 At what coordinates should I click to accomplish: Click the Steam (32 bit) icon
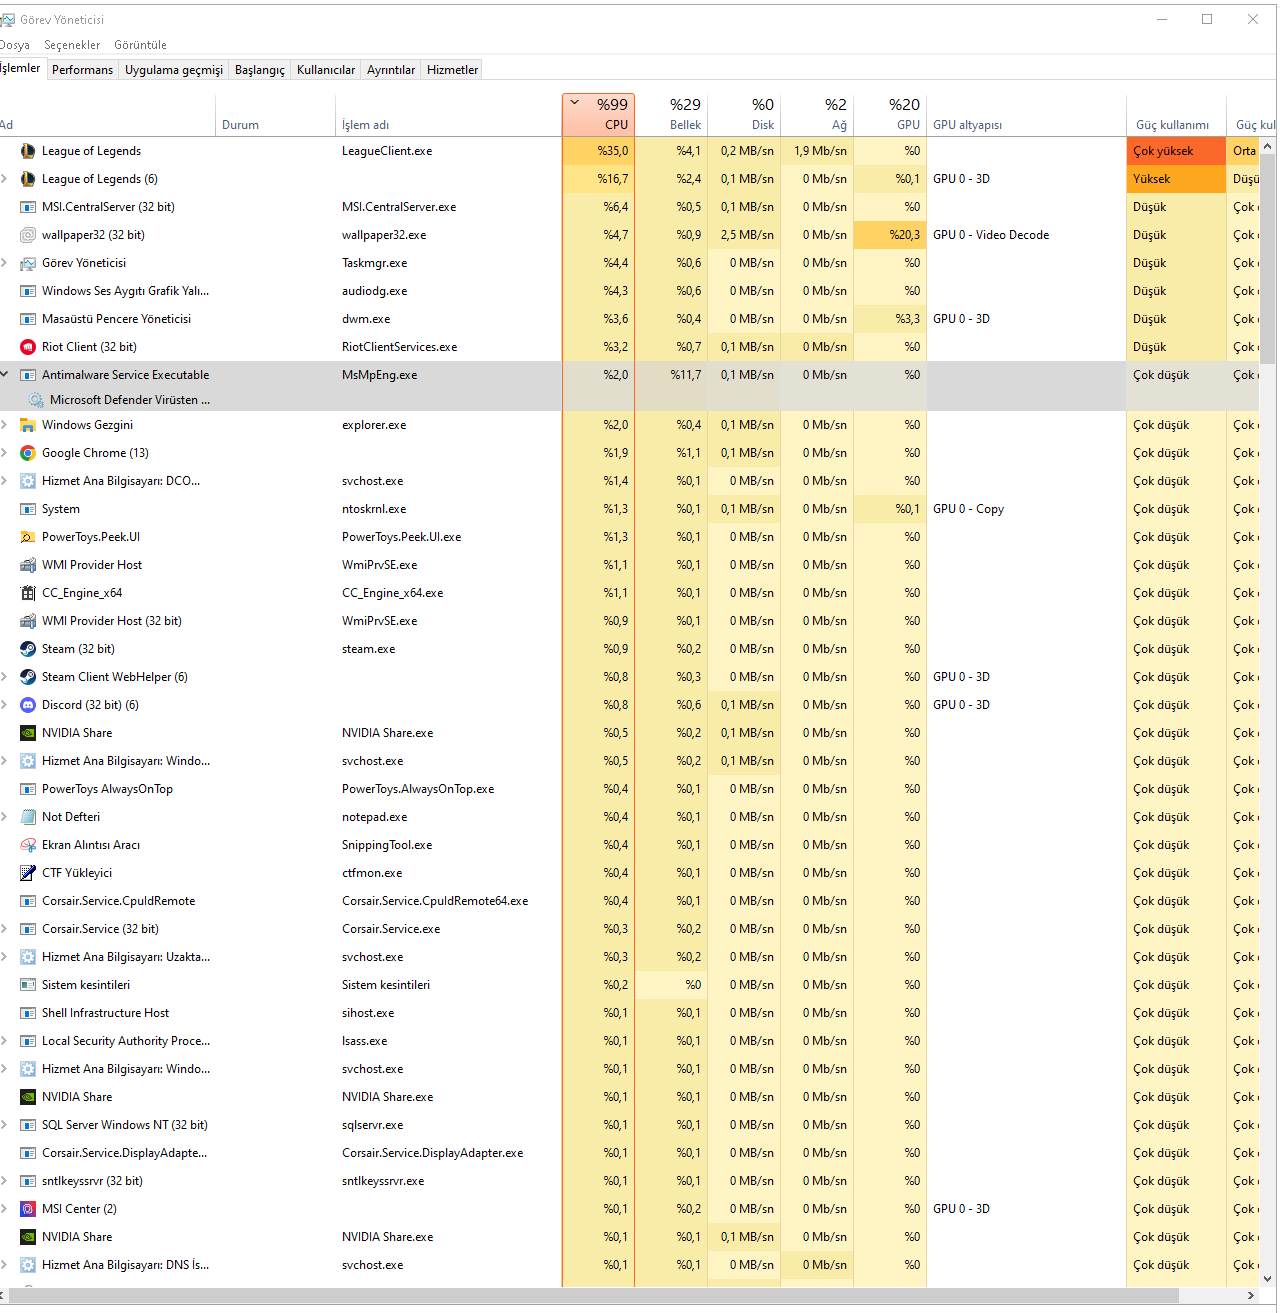coord(28,649)
